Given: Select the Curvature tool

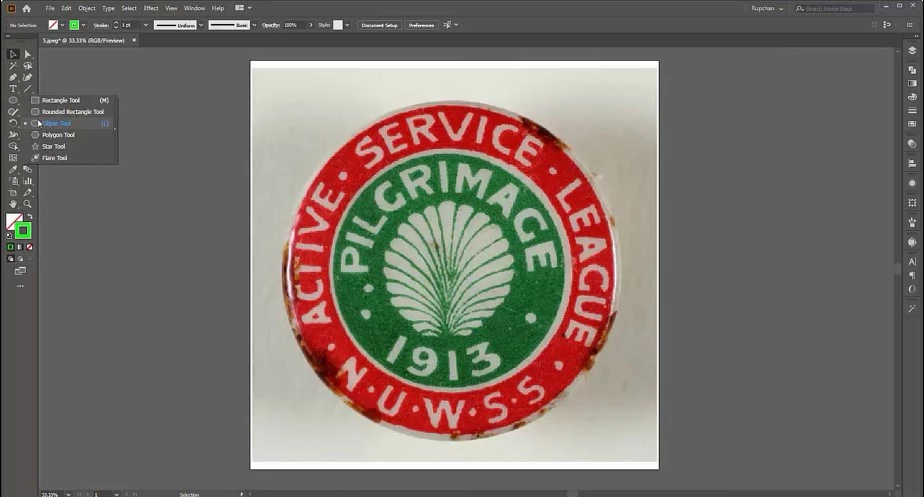Looking at the screenshot, I should 27,77.
